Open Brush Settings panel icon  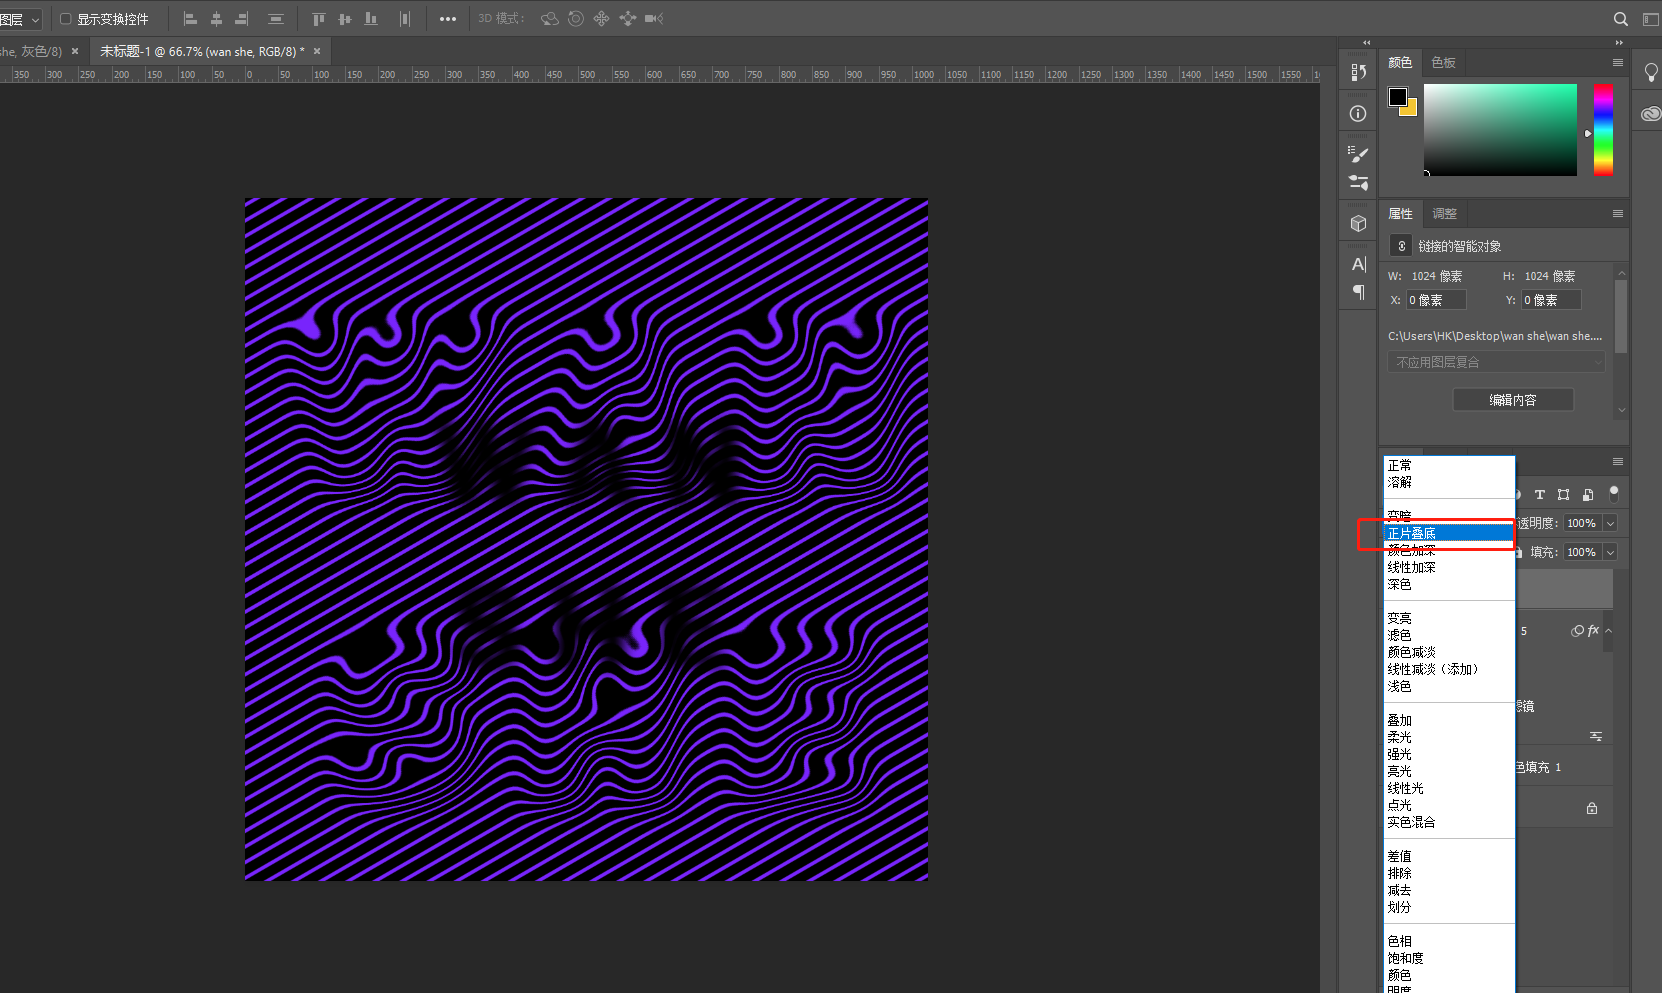[x=1358, y=183]
